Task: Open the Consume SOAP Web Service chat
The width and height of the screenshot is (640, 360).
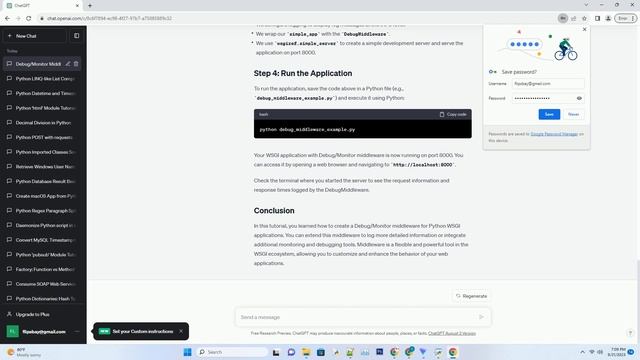Action: point(42,284)
